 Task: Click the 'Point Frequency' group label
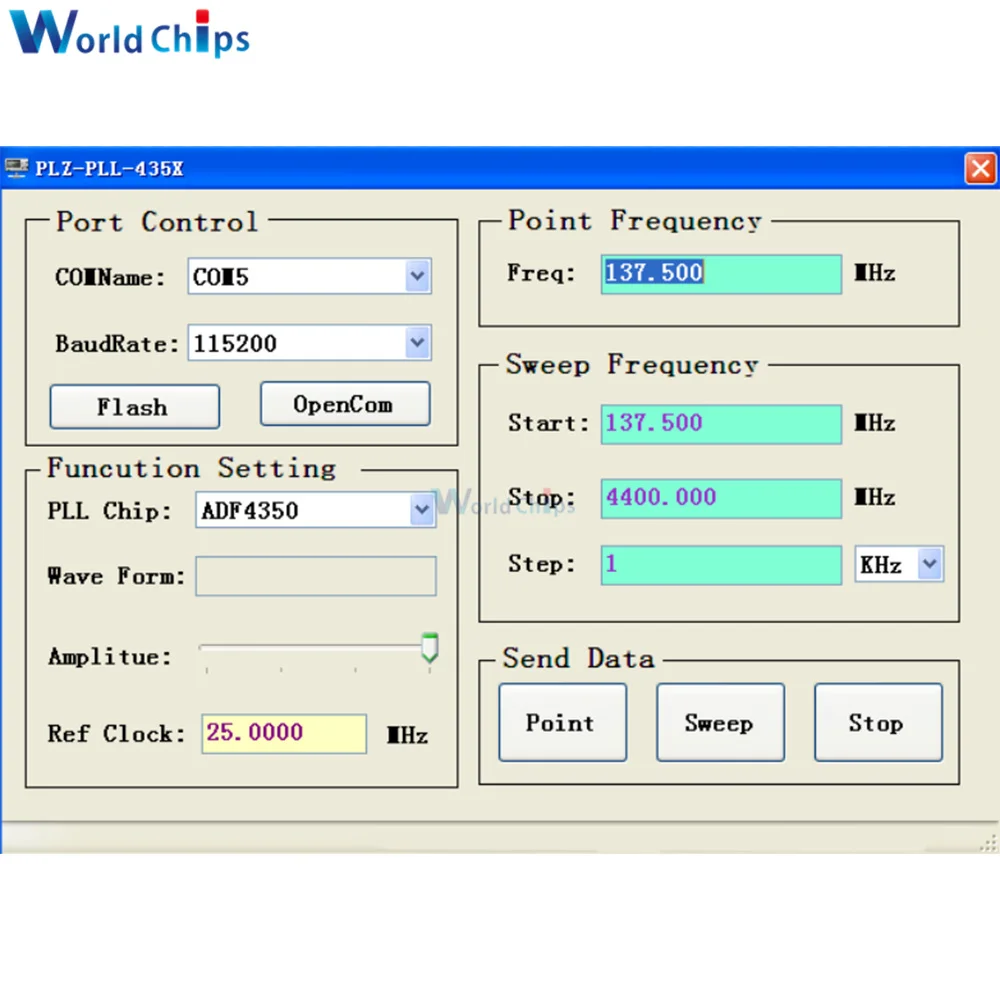tap(635, 221)
